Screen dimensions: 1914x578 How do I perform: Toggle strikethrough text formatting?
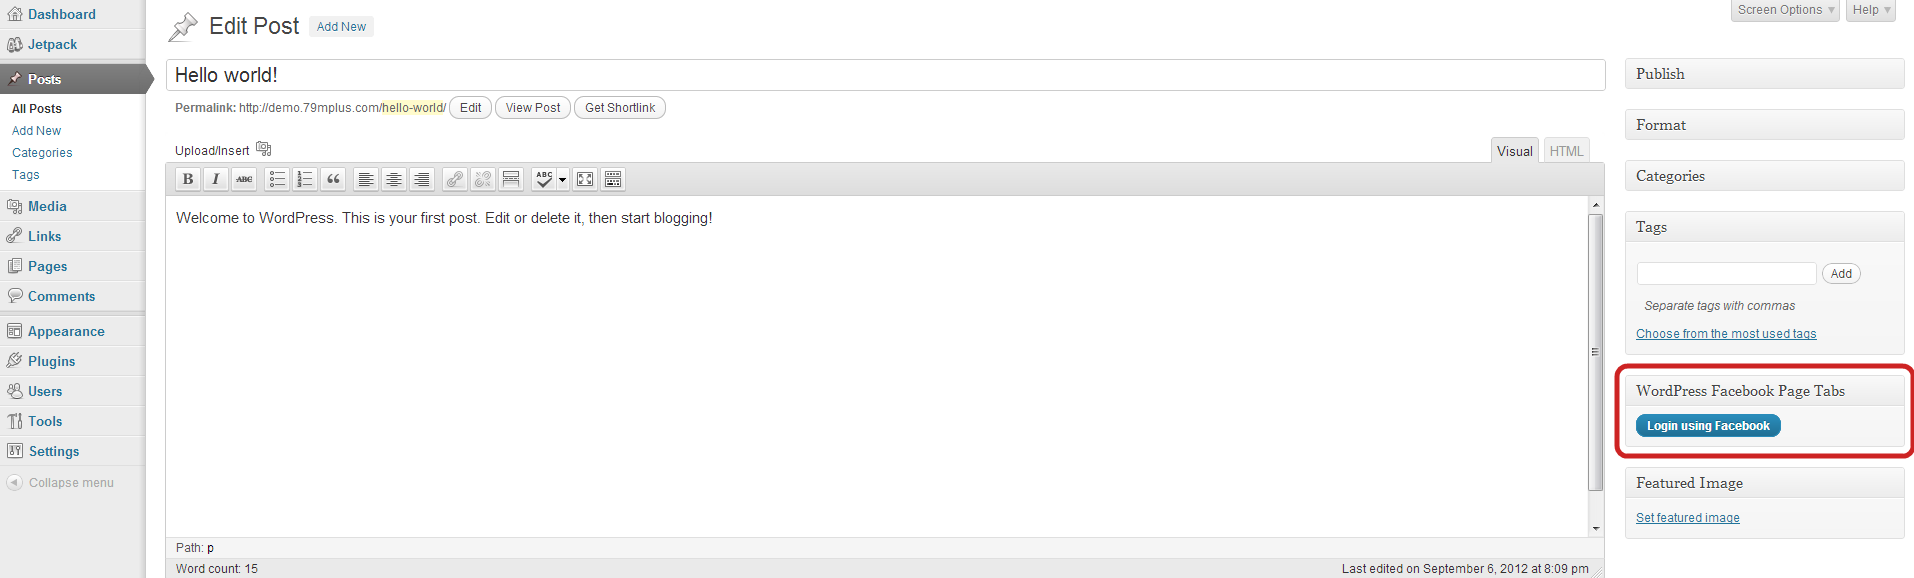point(244,179)
